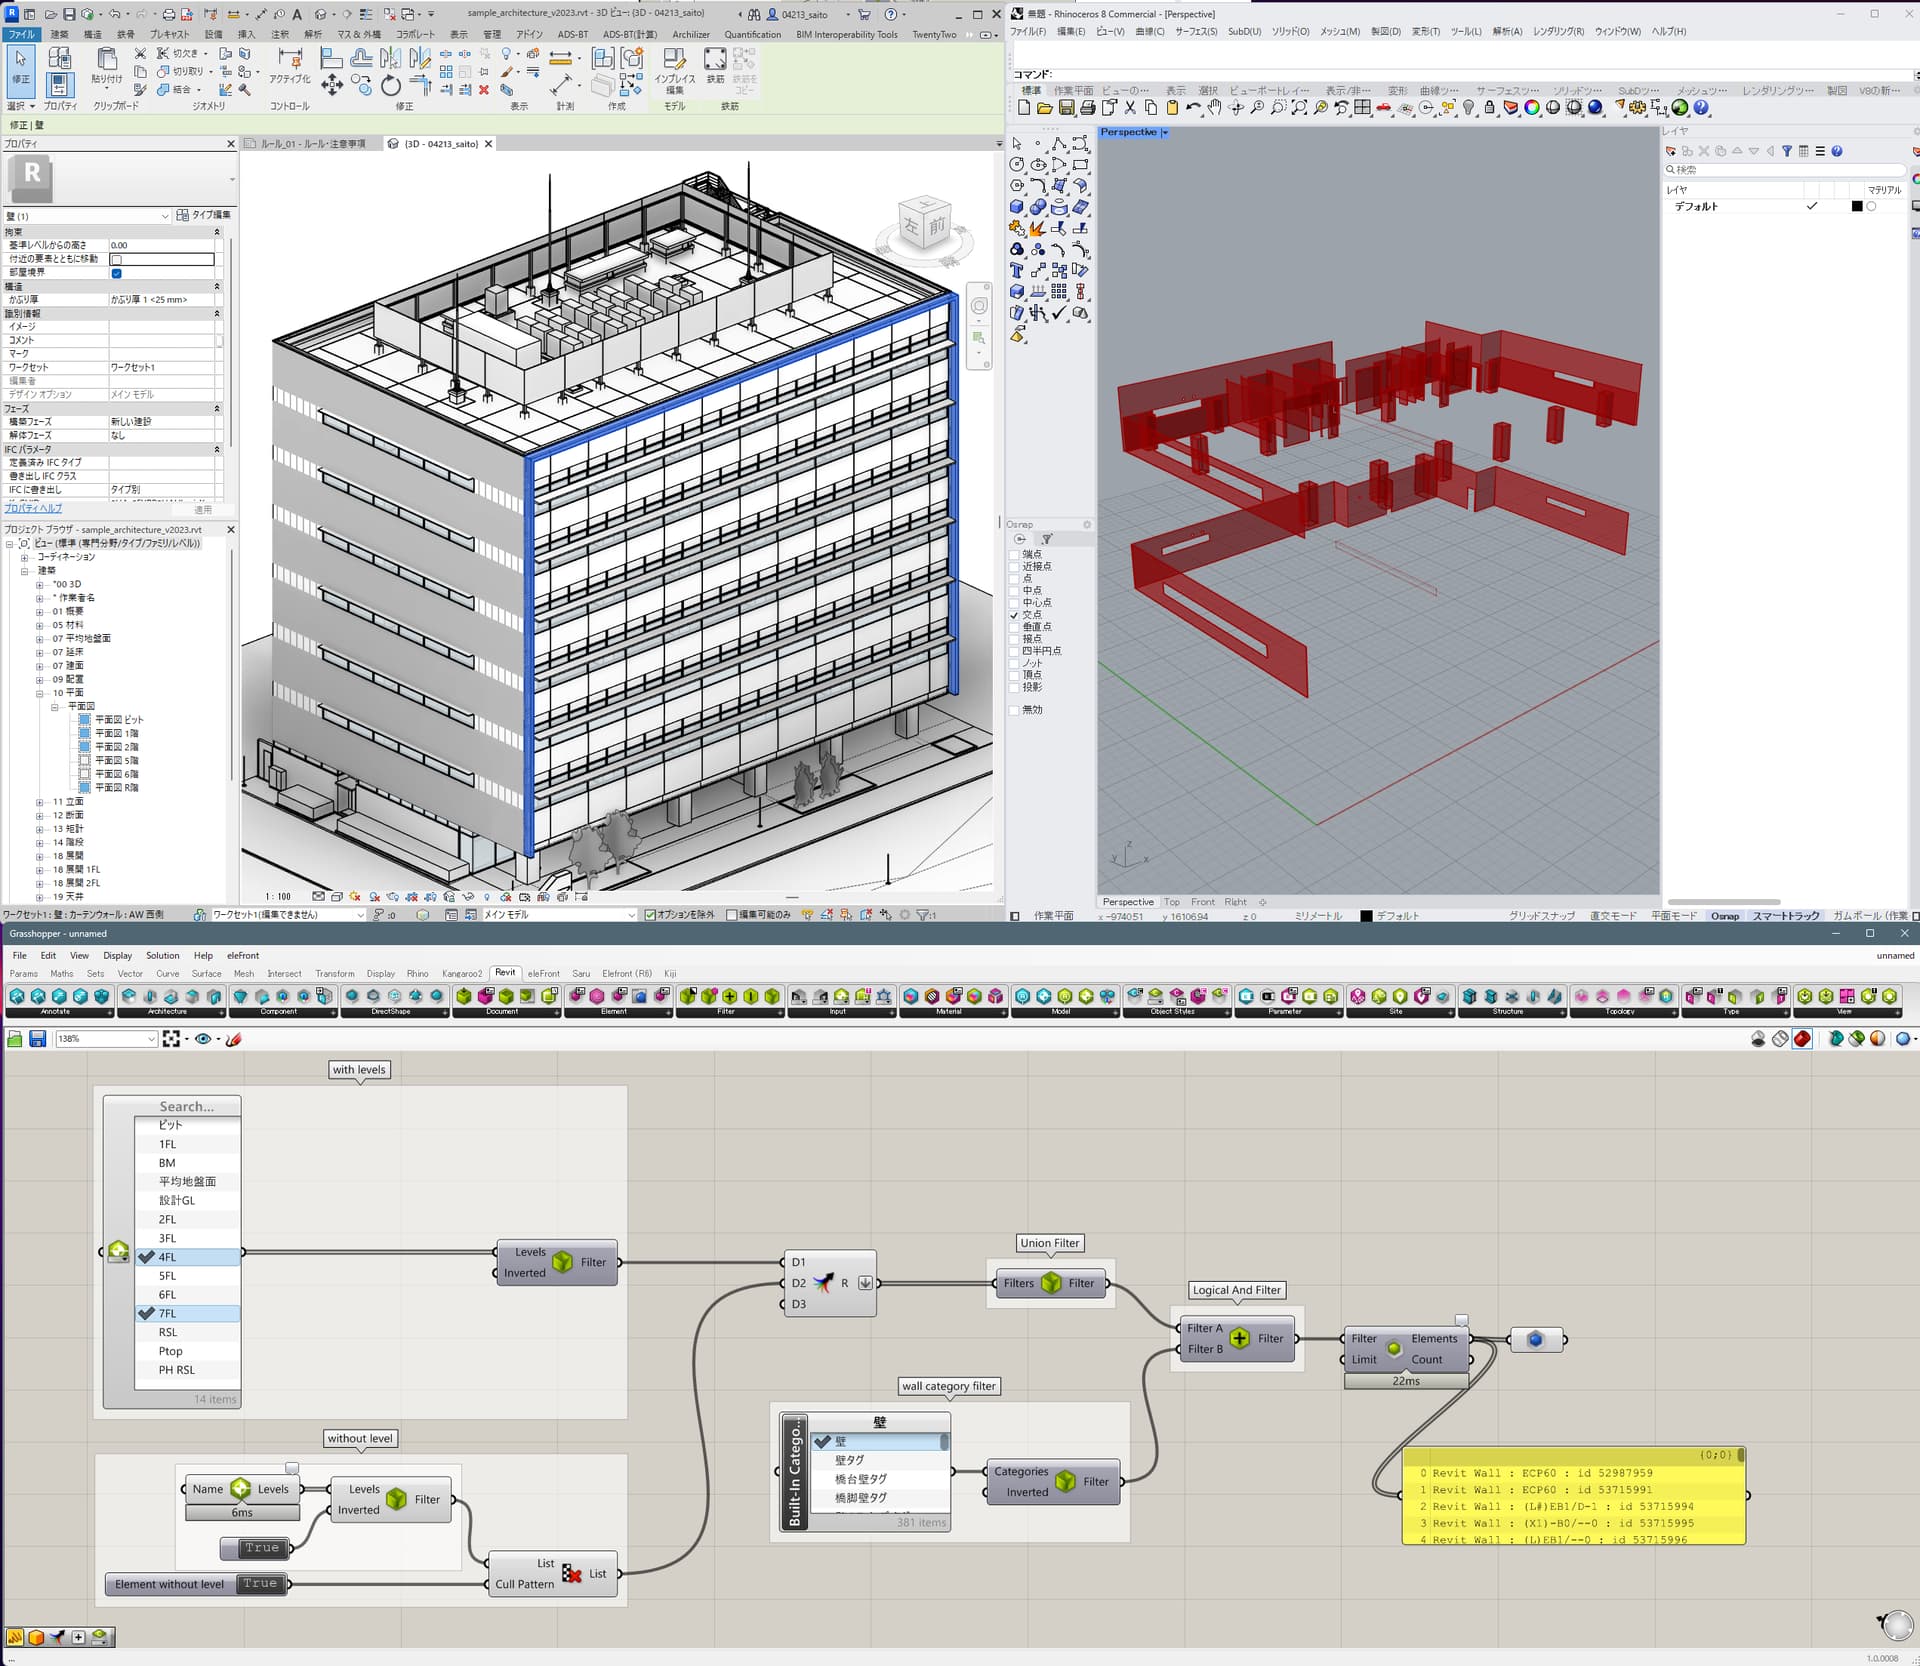Open Rhino Perspective viewport dropdown arrow

pyautogui.click(x=1164, y=133)
